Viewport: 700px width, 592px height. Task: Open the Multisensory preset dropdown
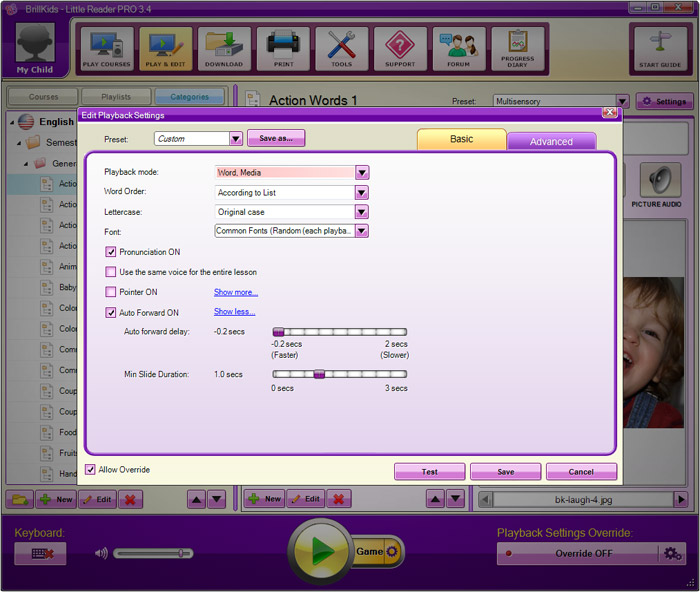coord(622,101)
